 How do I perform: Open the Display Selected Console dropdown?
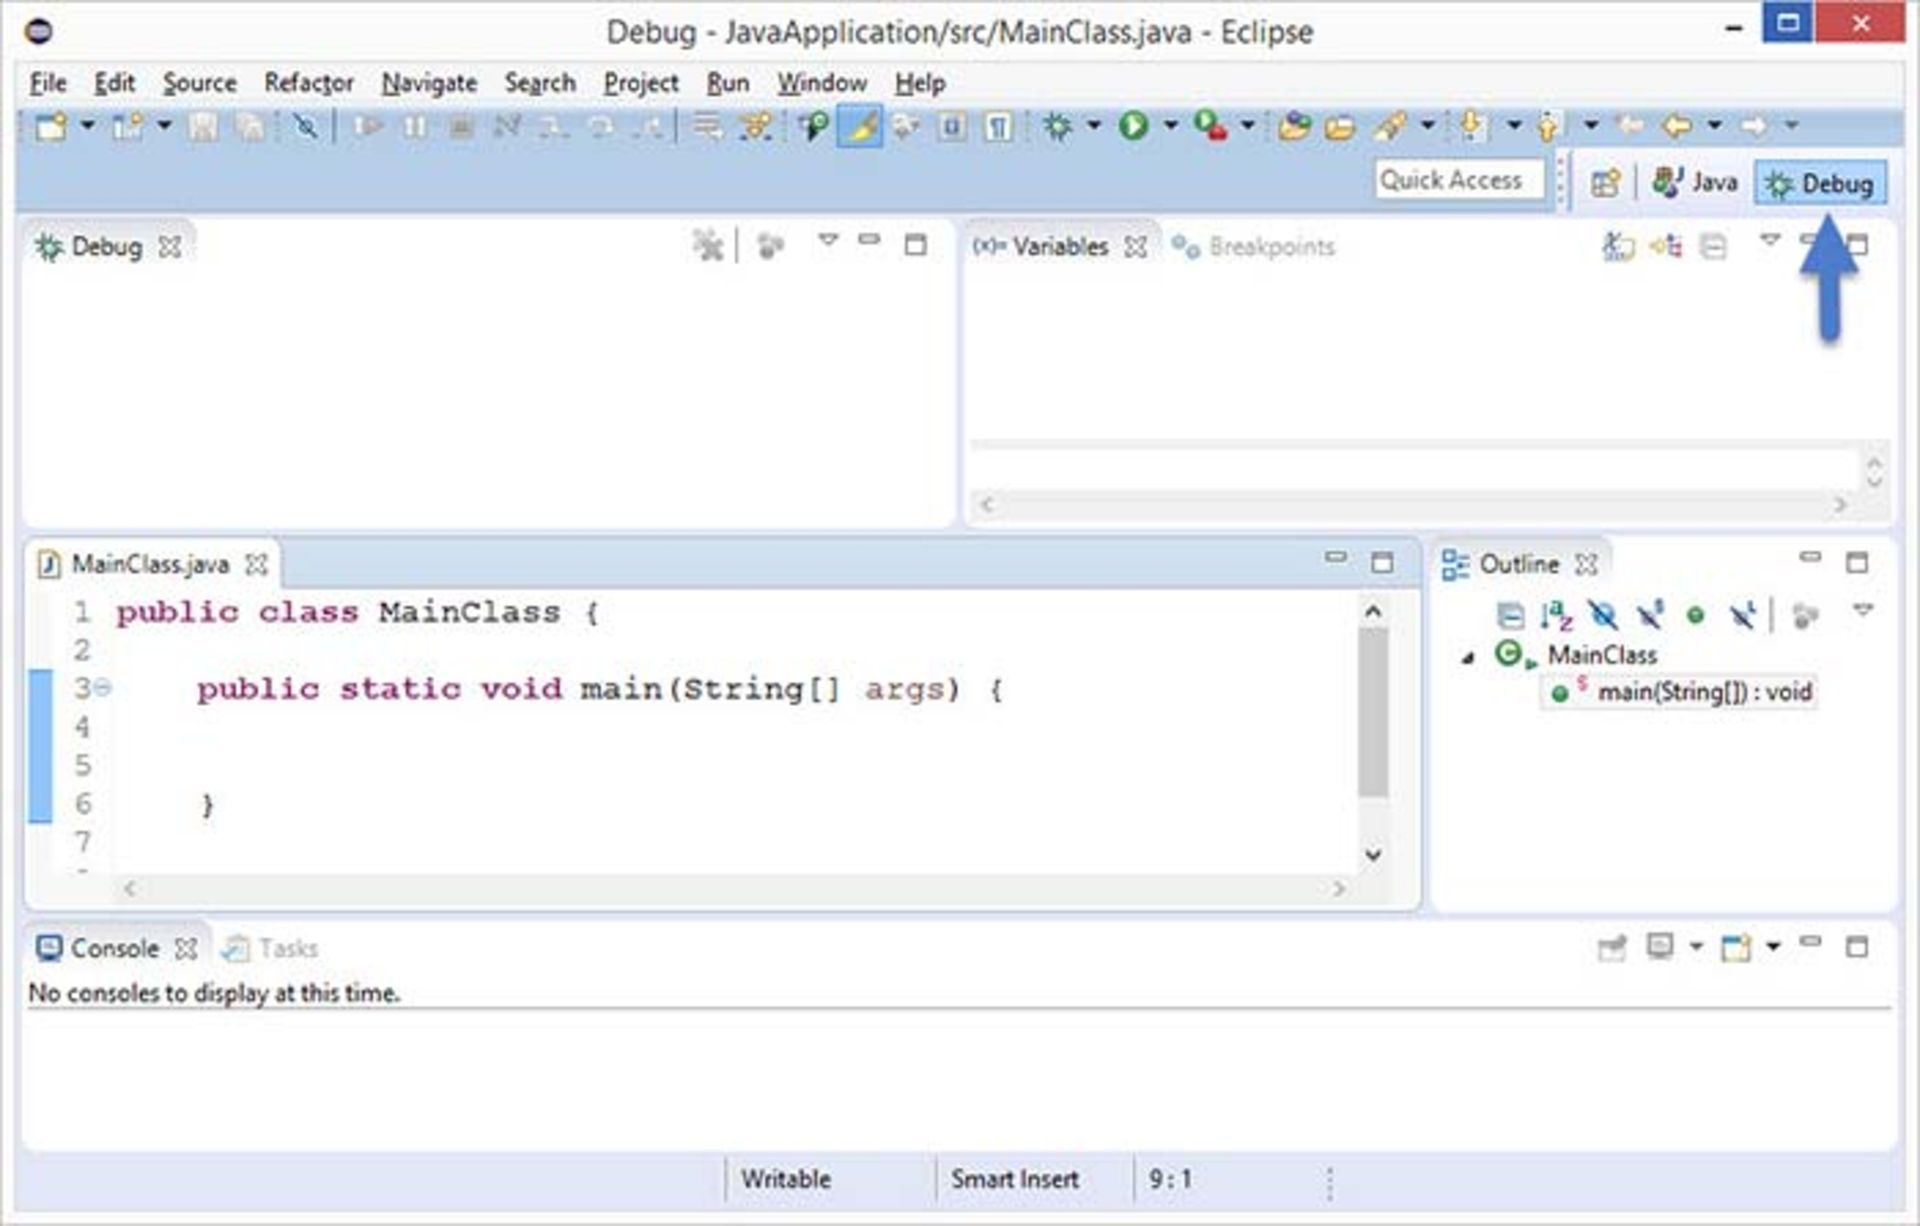(x=1696, y=946)
